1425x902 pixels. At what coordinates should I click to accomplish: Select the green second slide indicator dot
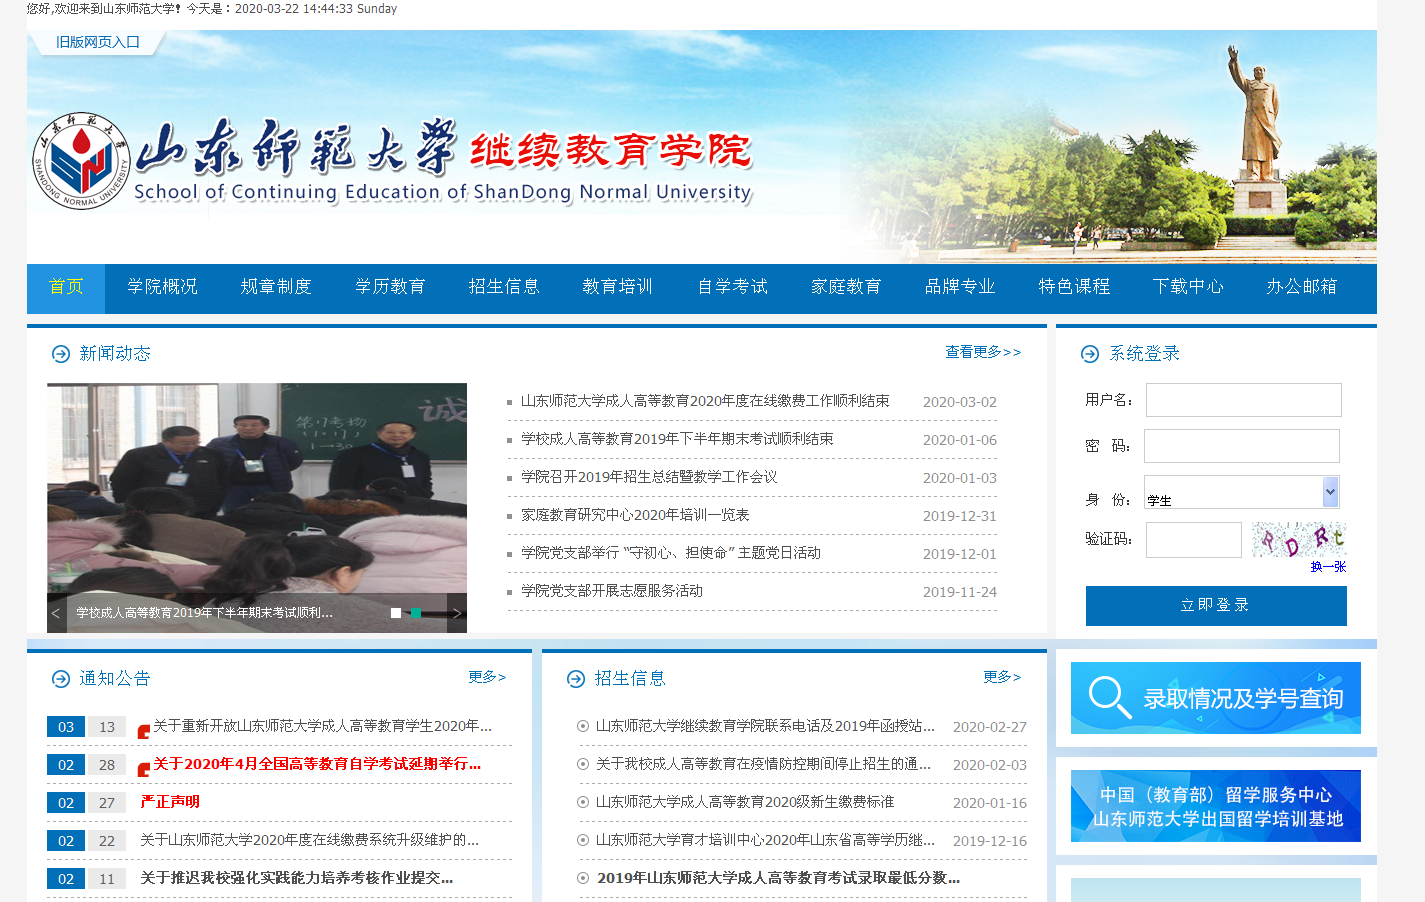tap(416, 613)
